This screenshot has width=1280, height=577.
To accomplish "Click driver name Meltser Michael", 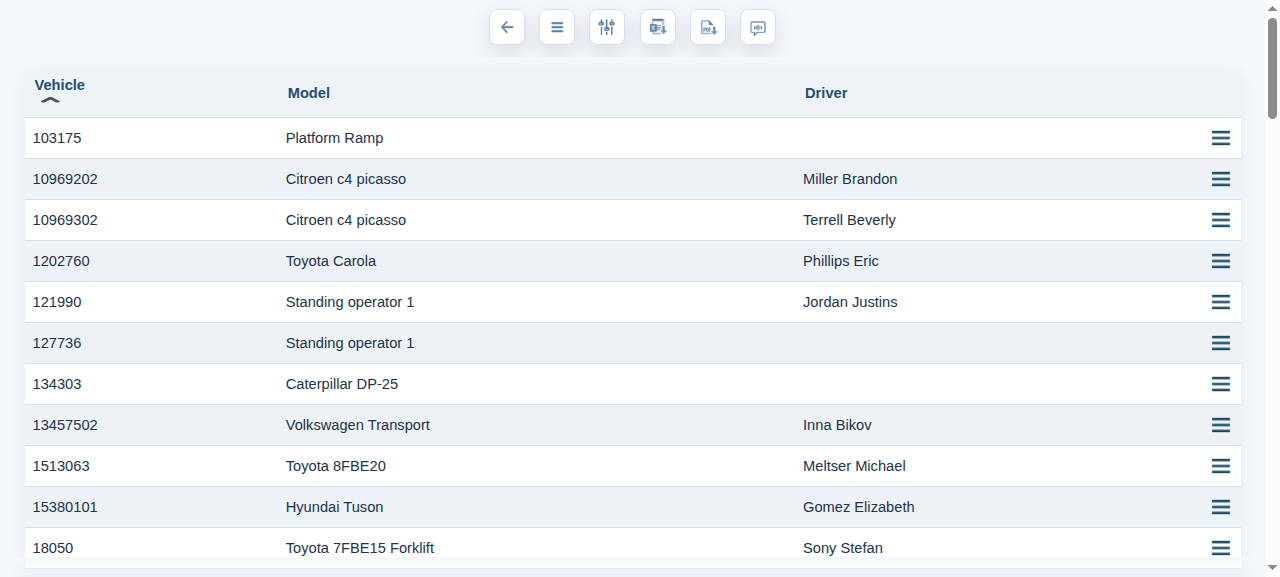I will click(x=854, y=466).
